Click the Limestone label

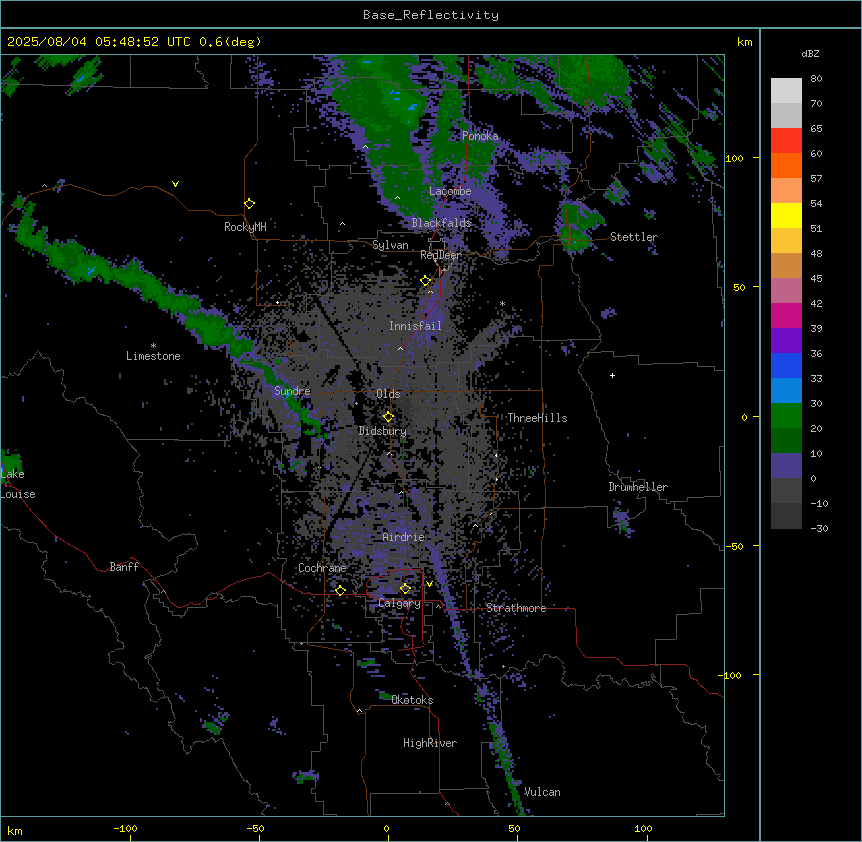pyautogui.click(x=153, y=356)
